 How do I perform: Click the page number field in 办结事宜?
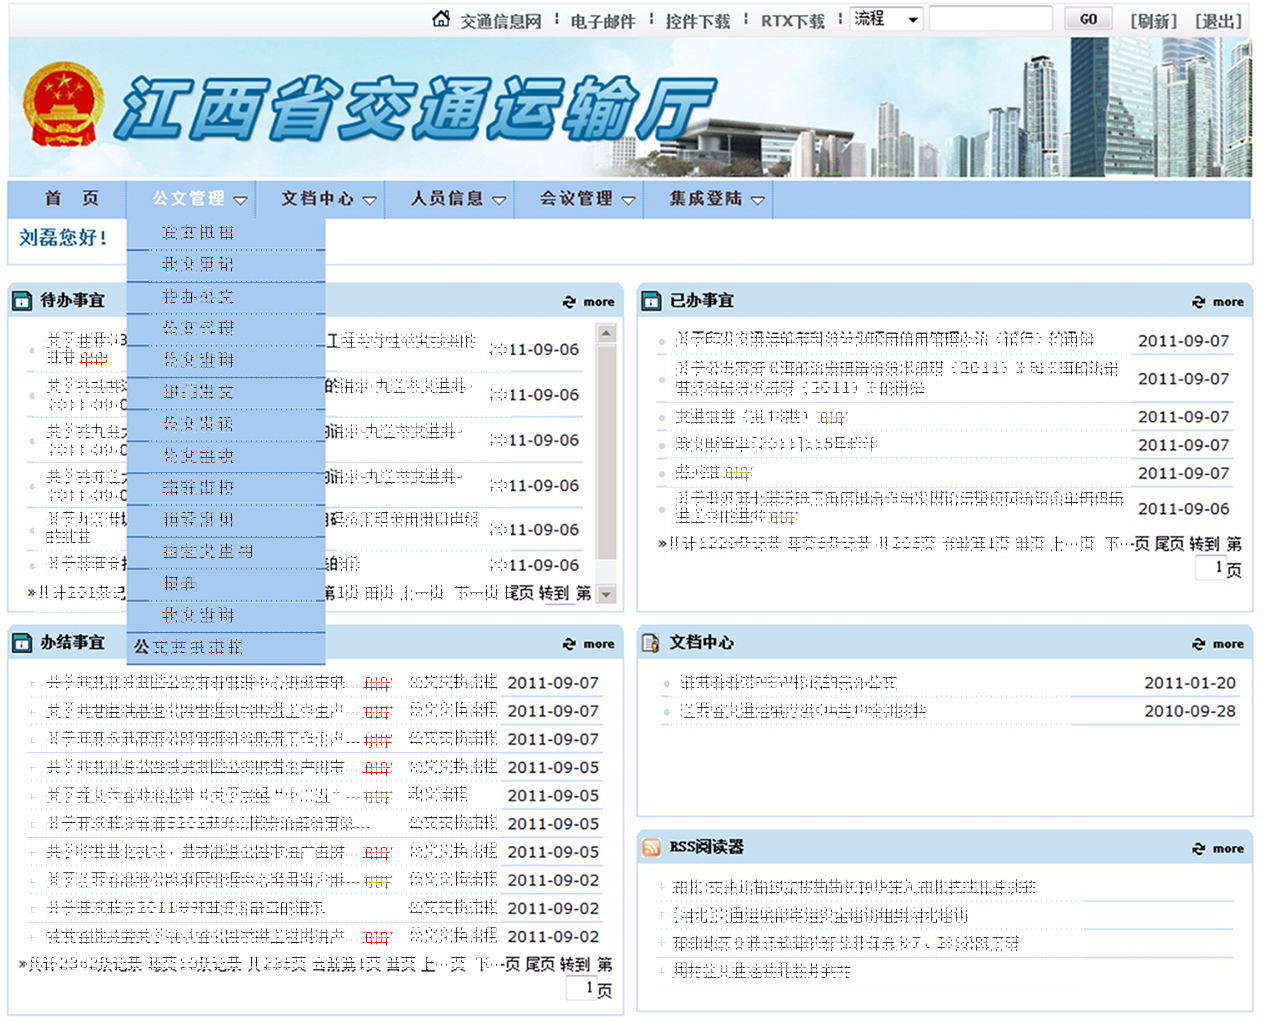(581, 988)
